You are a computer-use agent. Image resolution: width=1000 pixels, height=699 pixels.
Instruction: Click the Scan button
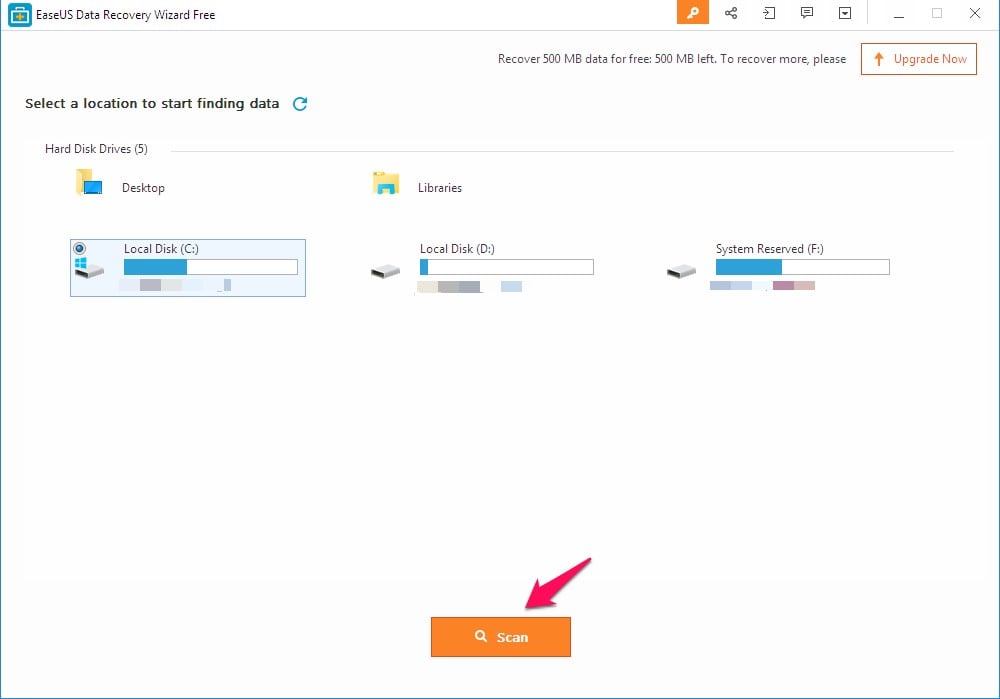[501, 636]
